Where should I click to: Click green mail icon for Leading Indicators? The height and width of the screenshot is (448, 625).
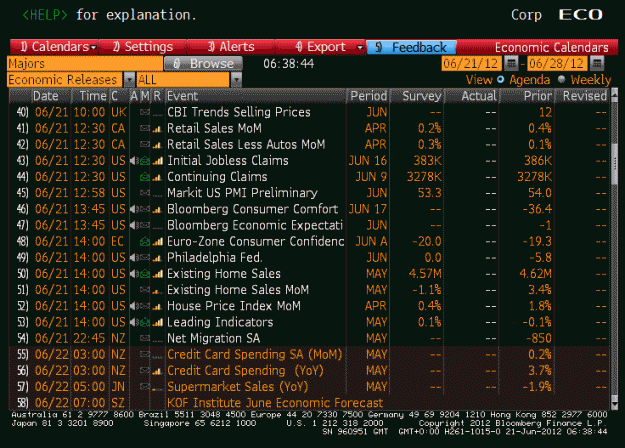[x=145, y=322]
